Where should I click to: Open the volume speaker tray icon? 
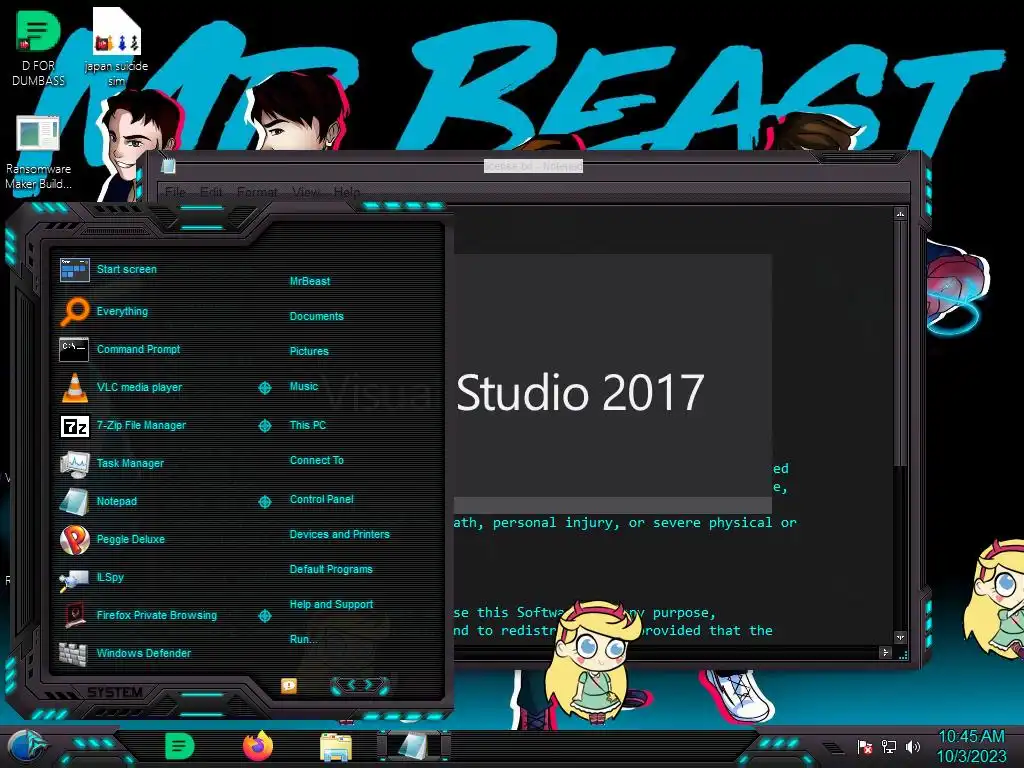913,747
